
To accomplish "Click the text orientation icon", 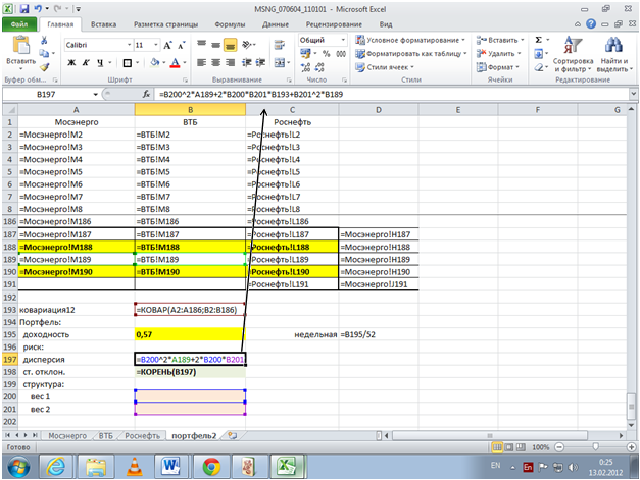I will pyautogui.click(x=247, y=44).
